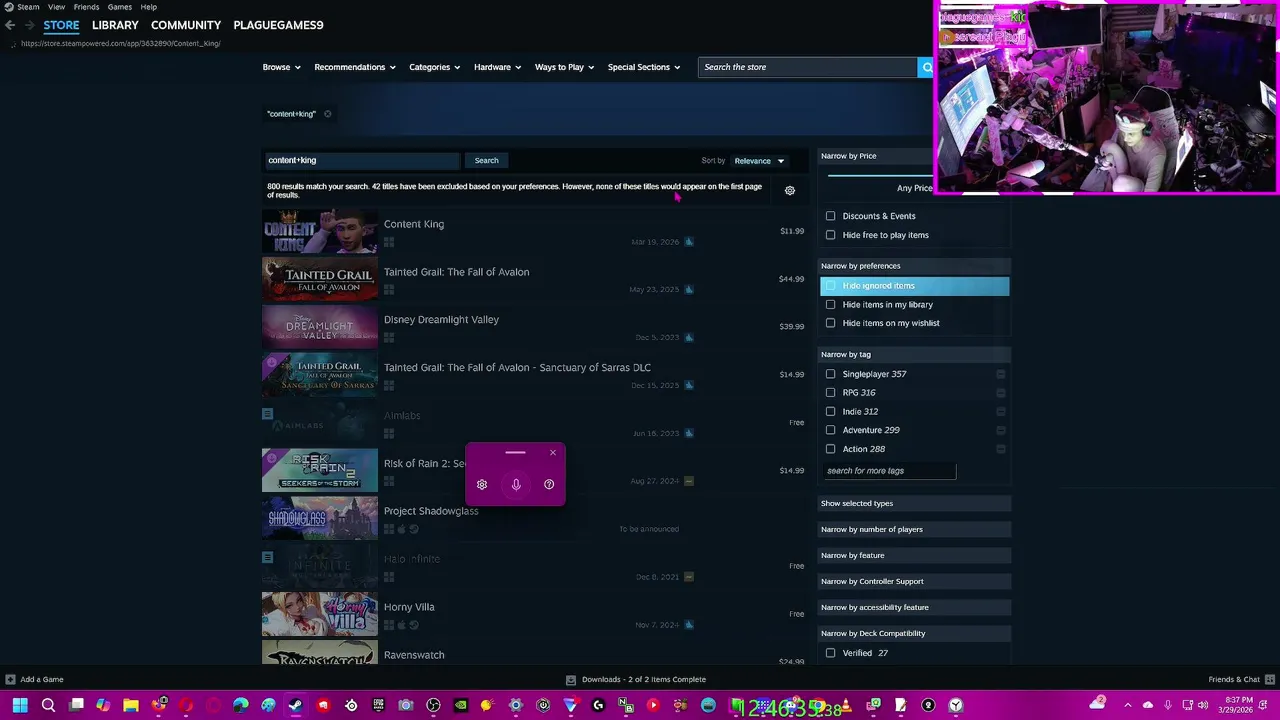Click the Downloads status icon
Image resolution: width=1280 pixels, height=720 pixels.
point(571,679)
